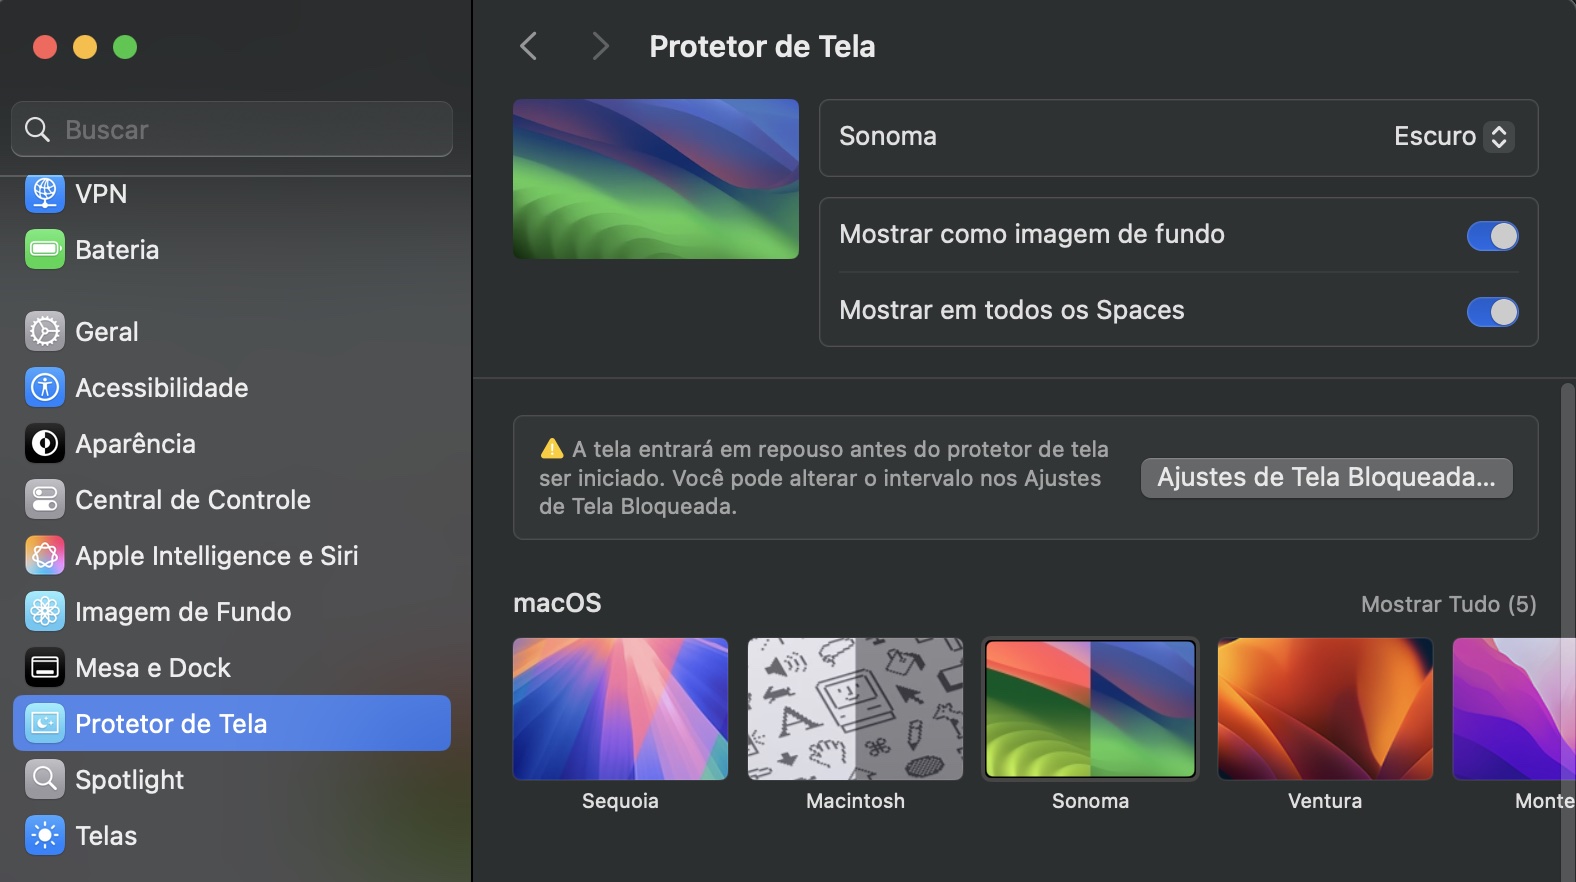The width and height of the screenshot is (1576, 882).
Task: Select the Spotlight magnifying glass icon
Action: tap(44, 779)
